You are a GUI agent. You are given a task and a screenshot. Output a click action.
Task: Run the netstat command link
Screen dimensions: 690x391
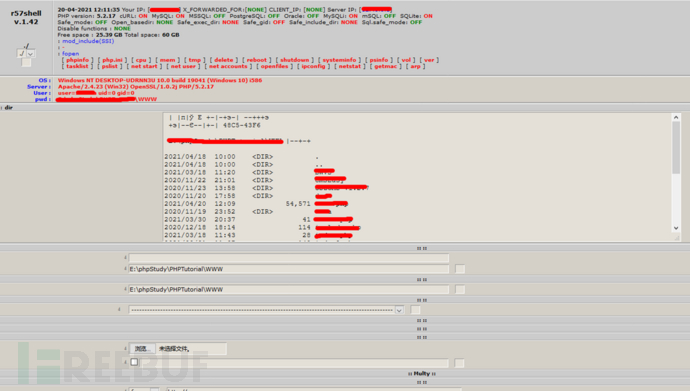tap(350, 66)
